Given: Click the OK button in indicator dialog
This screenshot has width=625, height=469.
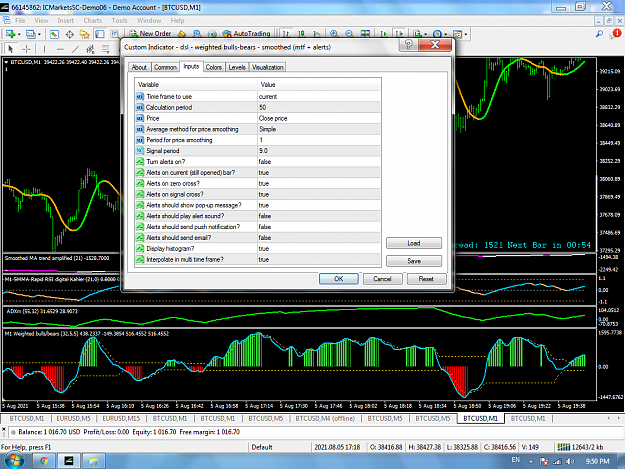Looking at the screenshot, I should pos(339,279).
